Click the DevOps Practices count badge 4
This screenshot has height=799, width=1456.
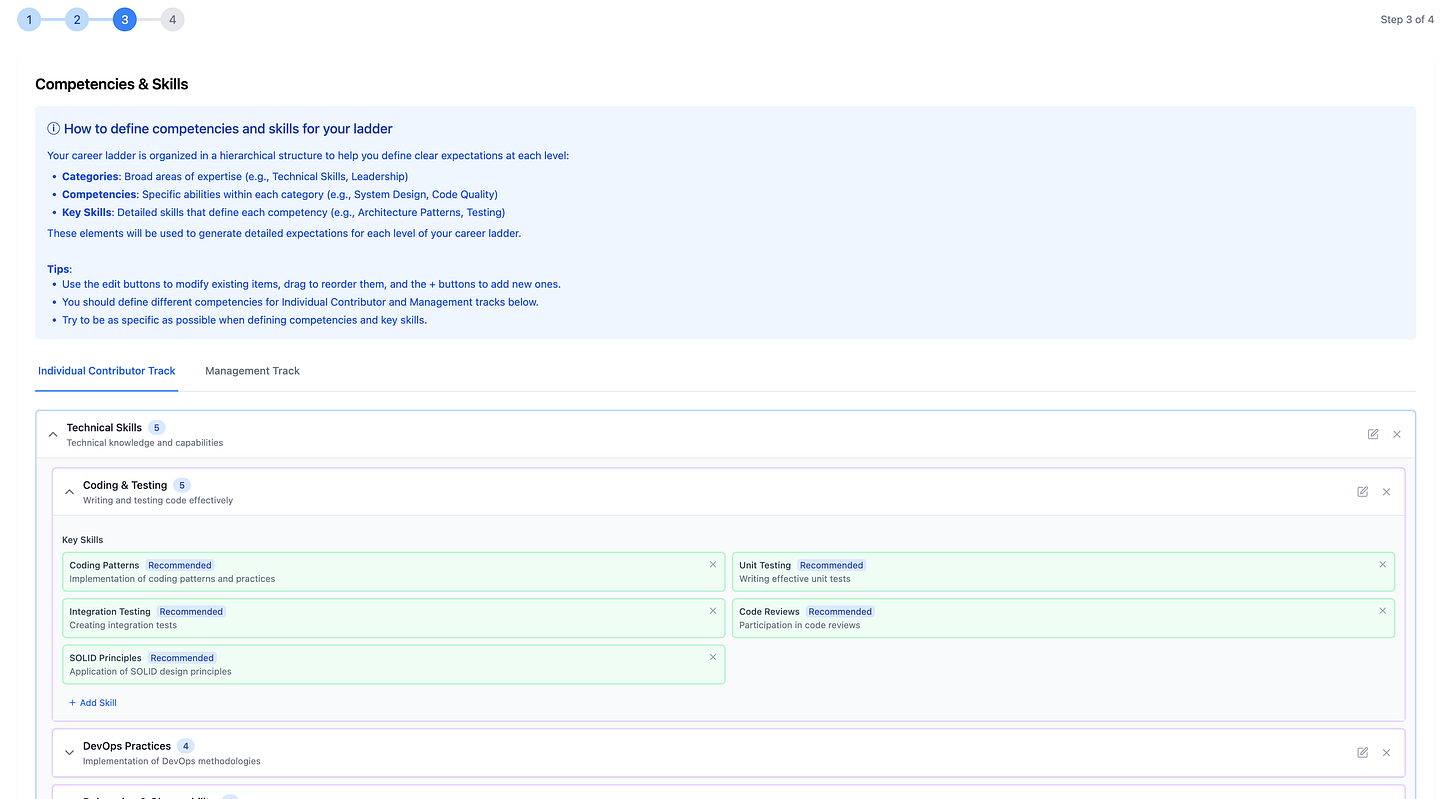(186, 746)
